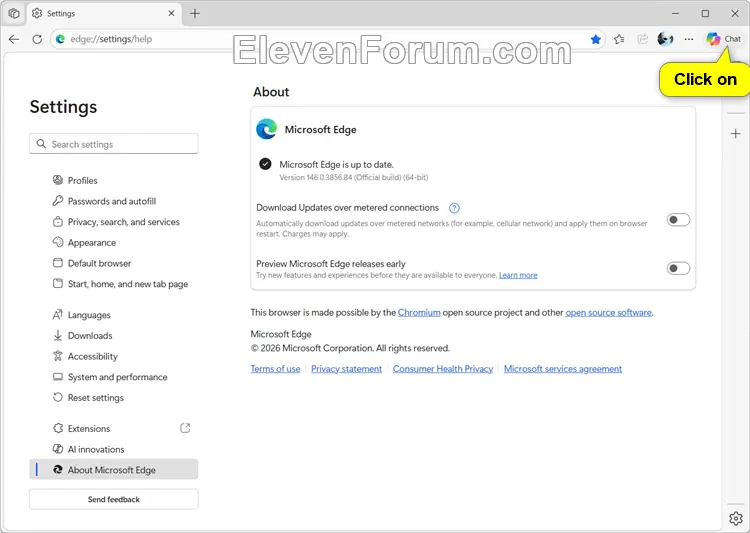This screenshot has width=750, height=533.
Task: Click the Microsoft Edge logo
Action: click(266, 129)
